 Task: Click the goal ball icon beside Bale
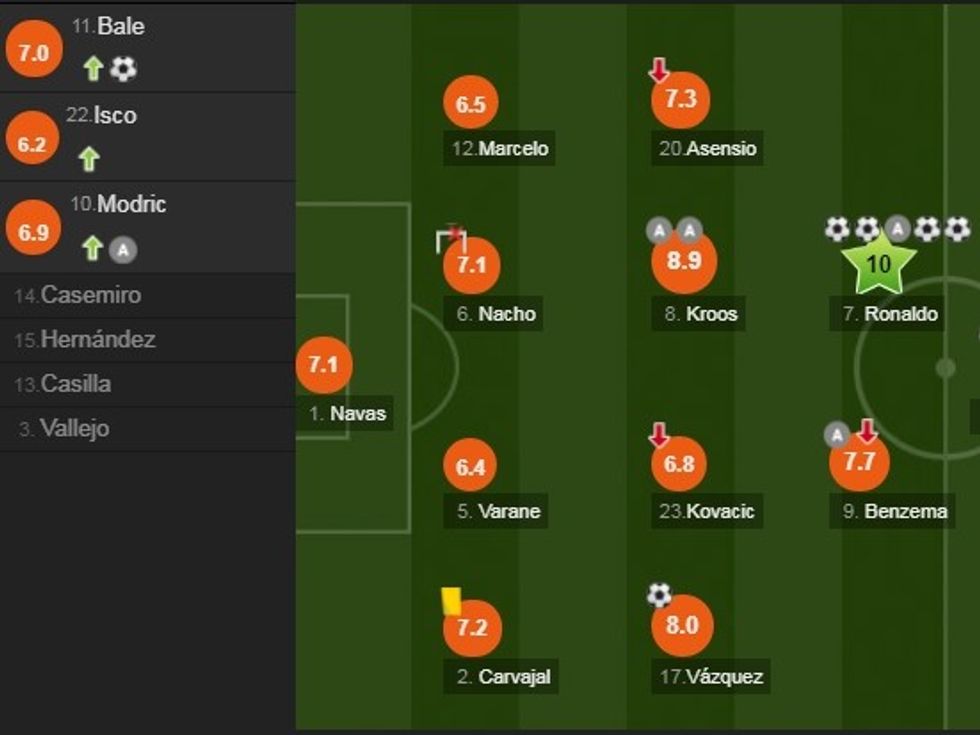(123, 68)
